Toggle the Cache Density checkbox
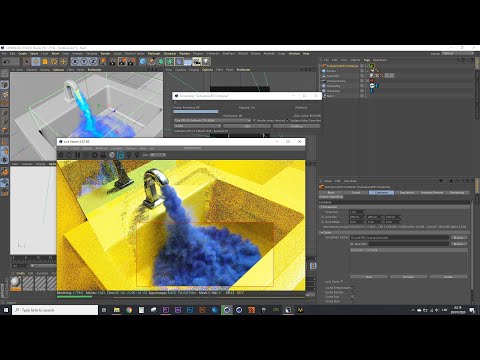Image resolution: width=480 pixels, height=360 pixels. (352, 292)
